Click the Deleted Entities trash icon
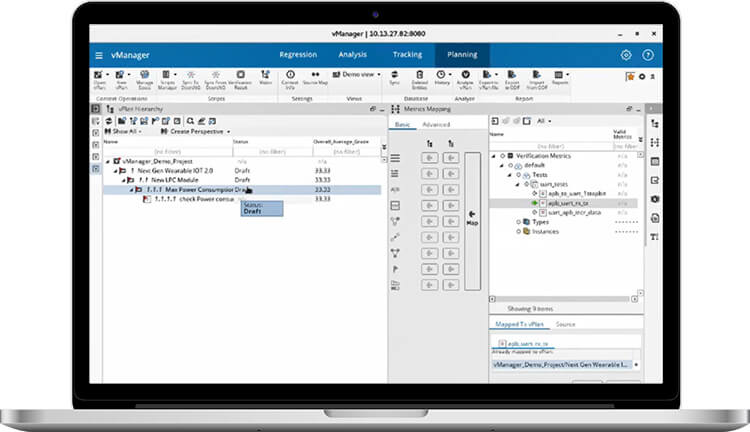Image resolution: width=750 pixels, height=432 pixels. click(x=418, y=77)
